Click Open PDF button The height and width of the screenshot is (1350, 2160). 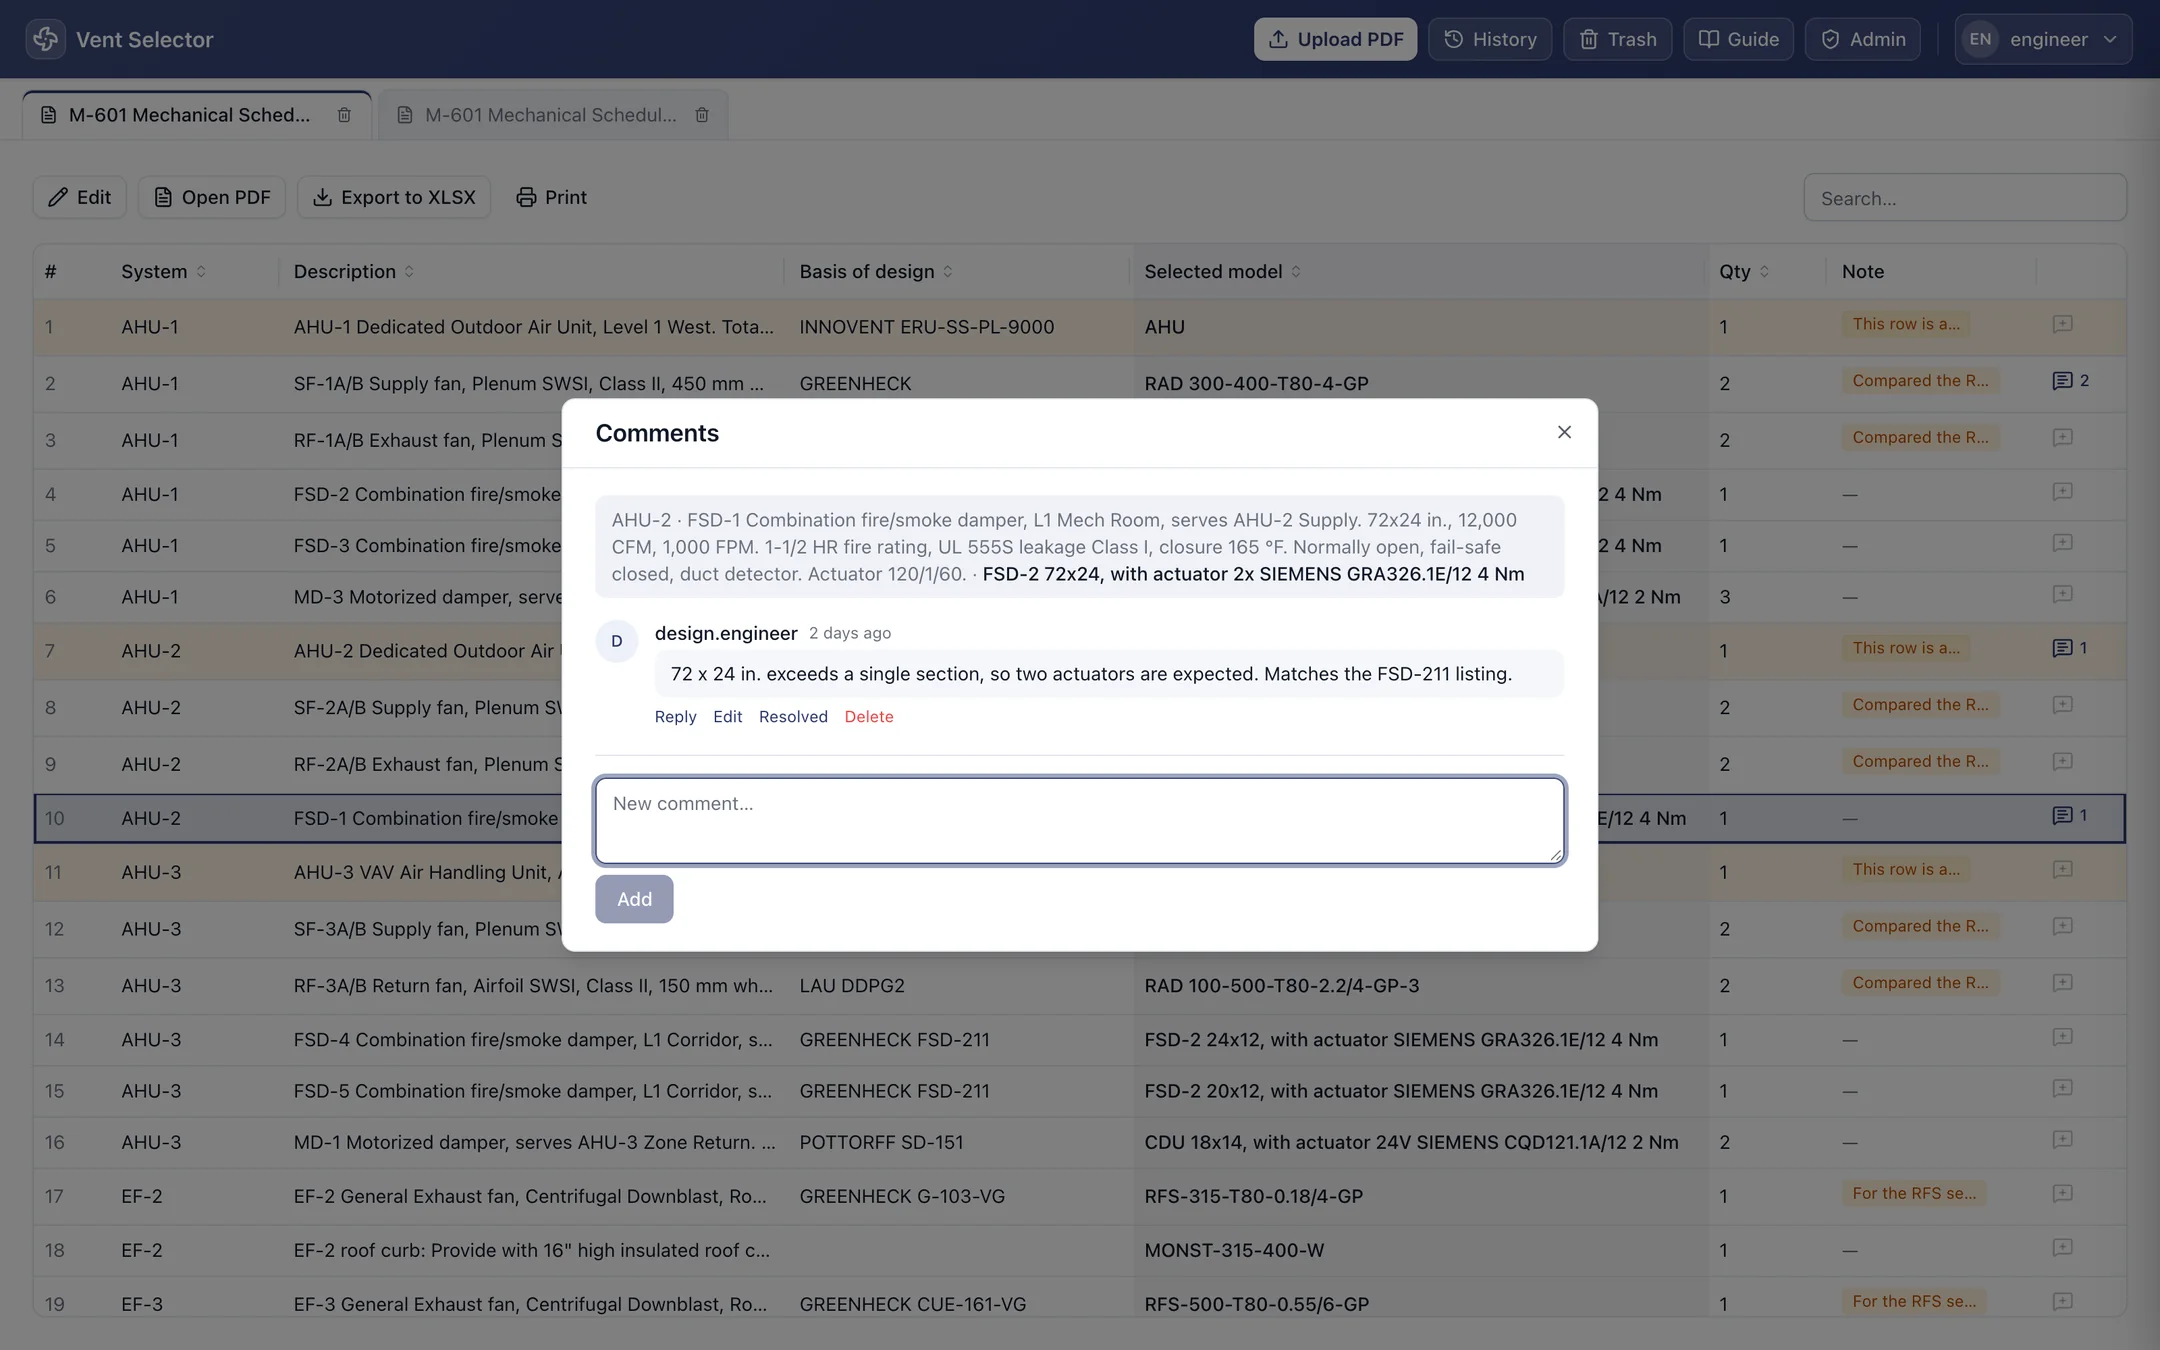(212, 197)
